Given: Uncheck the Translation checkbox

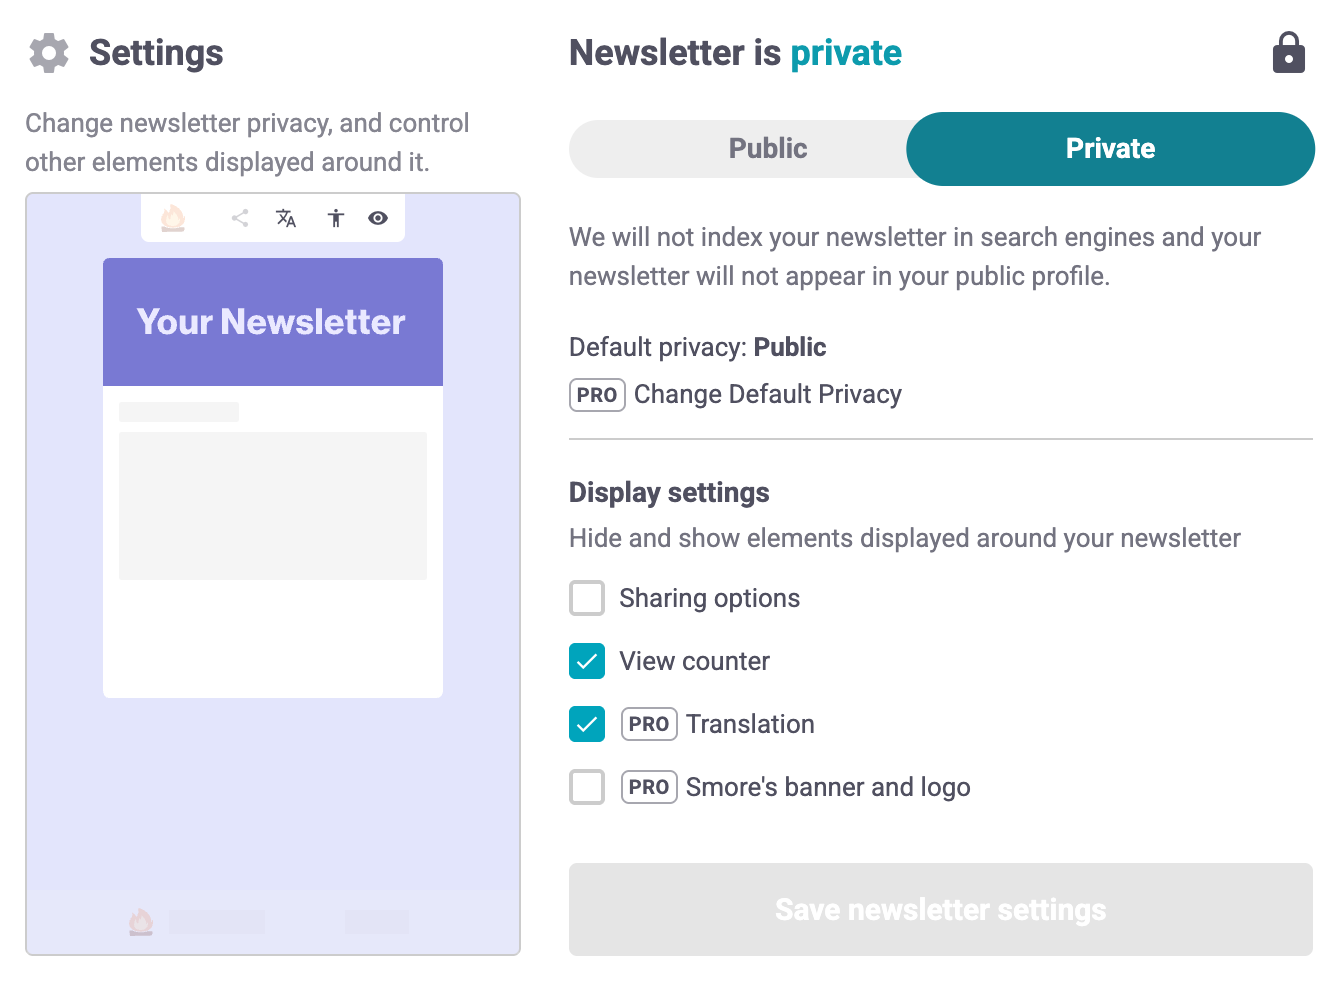Looking at the screenshot, I should pos(587,724).
